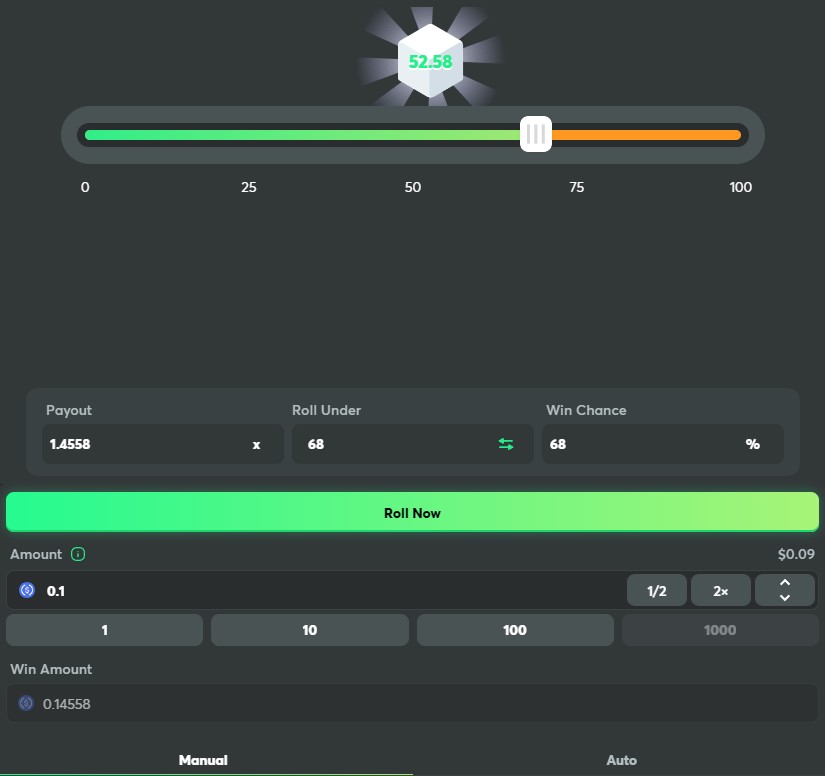Click the x multiplier symbol in Payout
The height and width of the screenshot is (776, 825).
[256, 445]
